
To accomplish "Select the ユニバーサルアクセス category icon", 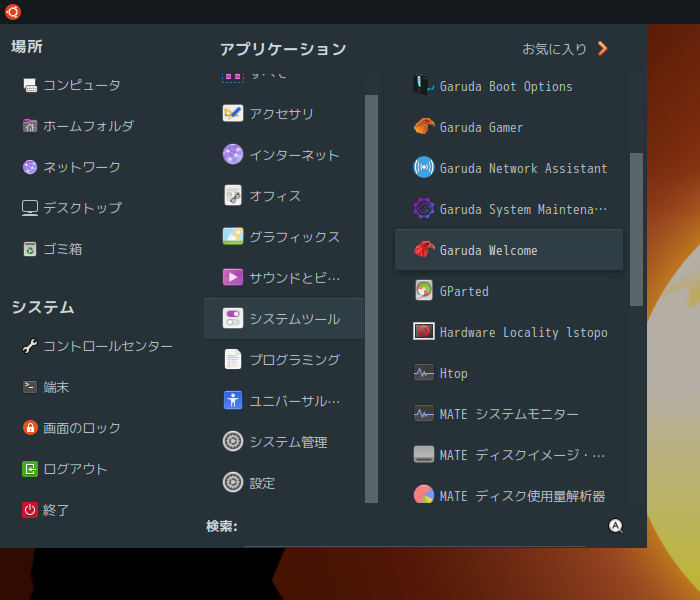I will (233, 400).
